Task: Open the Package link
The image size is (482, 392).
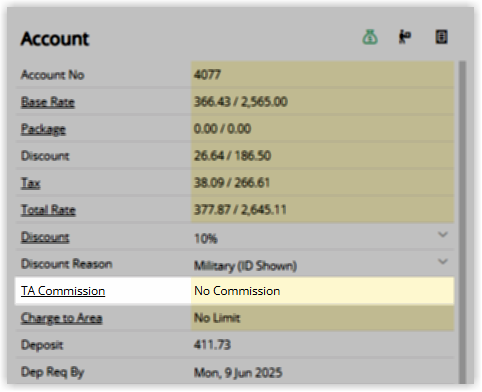Action: [43, 129]
